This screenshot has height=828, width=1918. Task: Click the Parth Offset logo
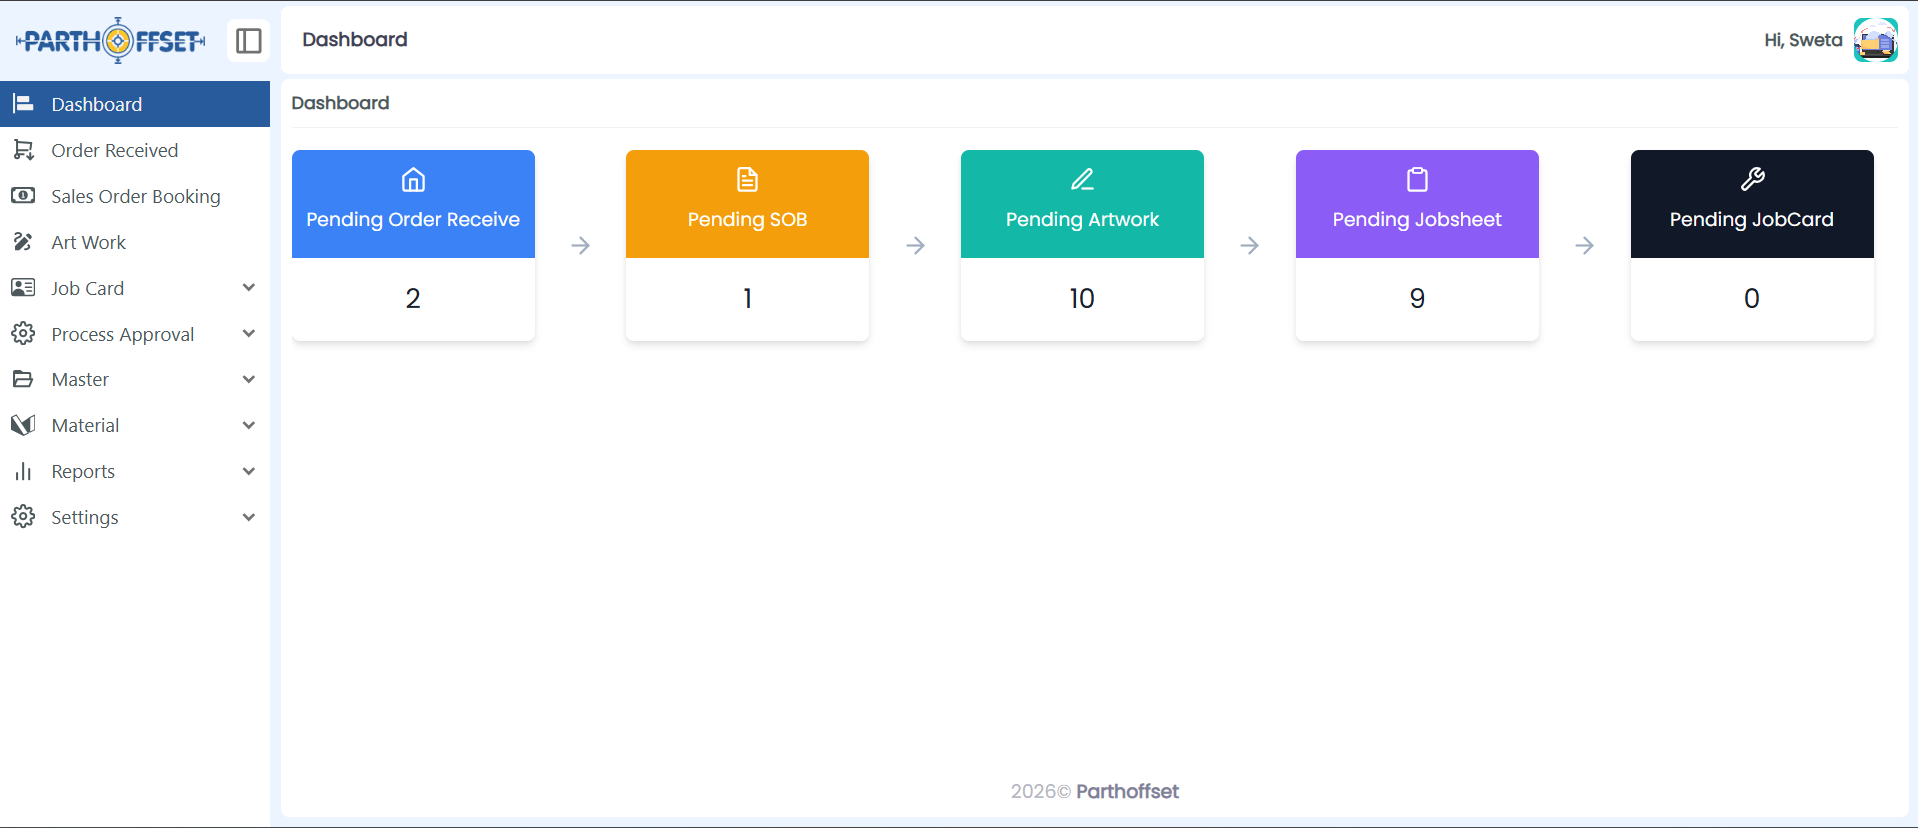point(111,41)
